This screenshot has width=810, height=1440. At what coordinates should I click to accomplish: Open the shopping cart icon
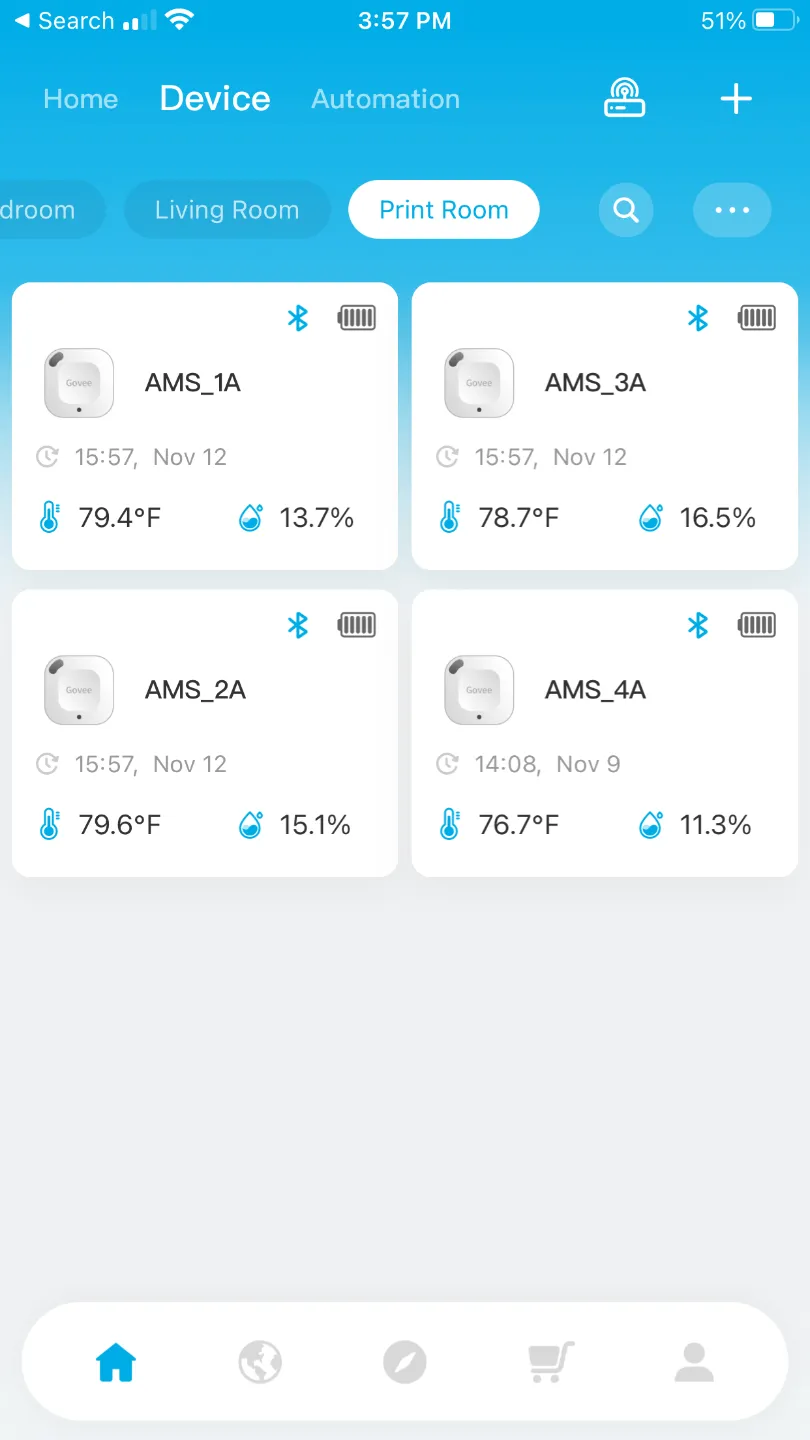tap(550, 1362)
